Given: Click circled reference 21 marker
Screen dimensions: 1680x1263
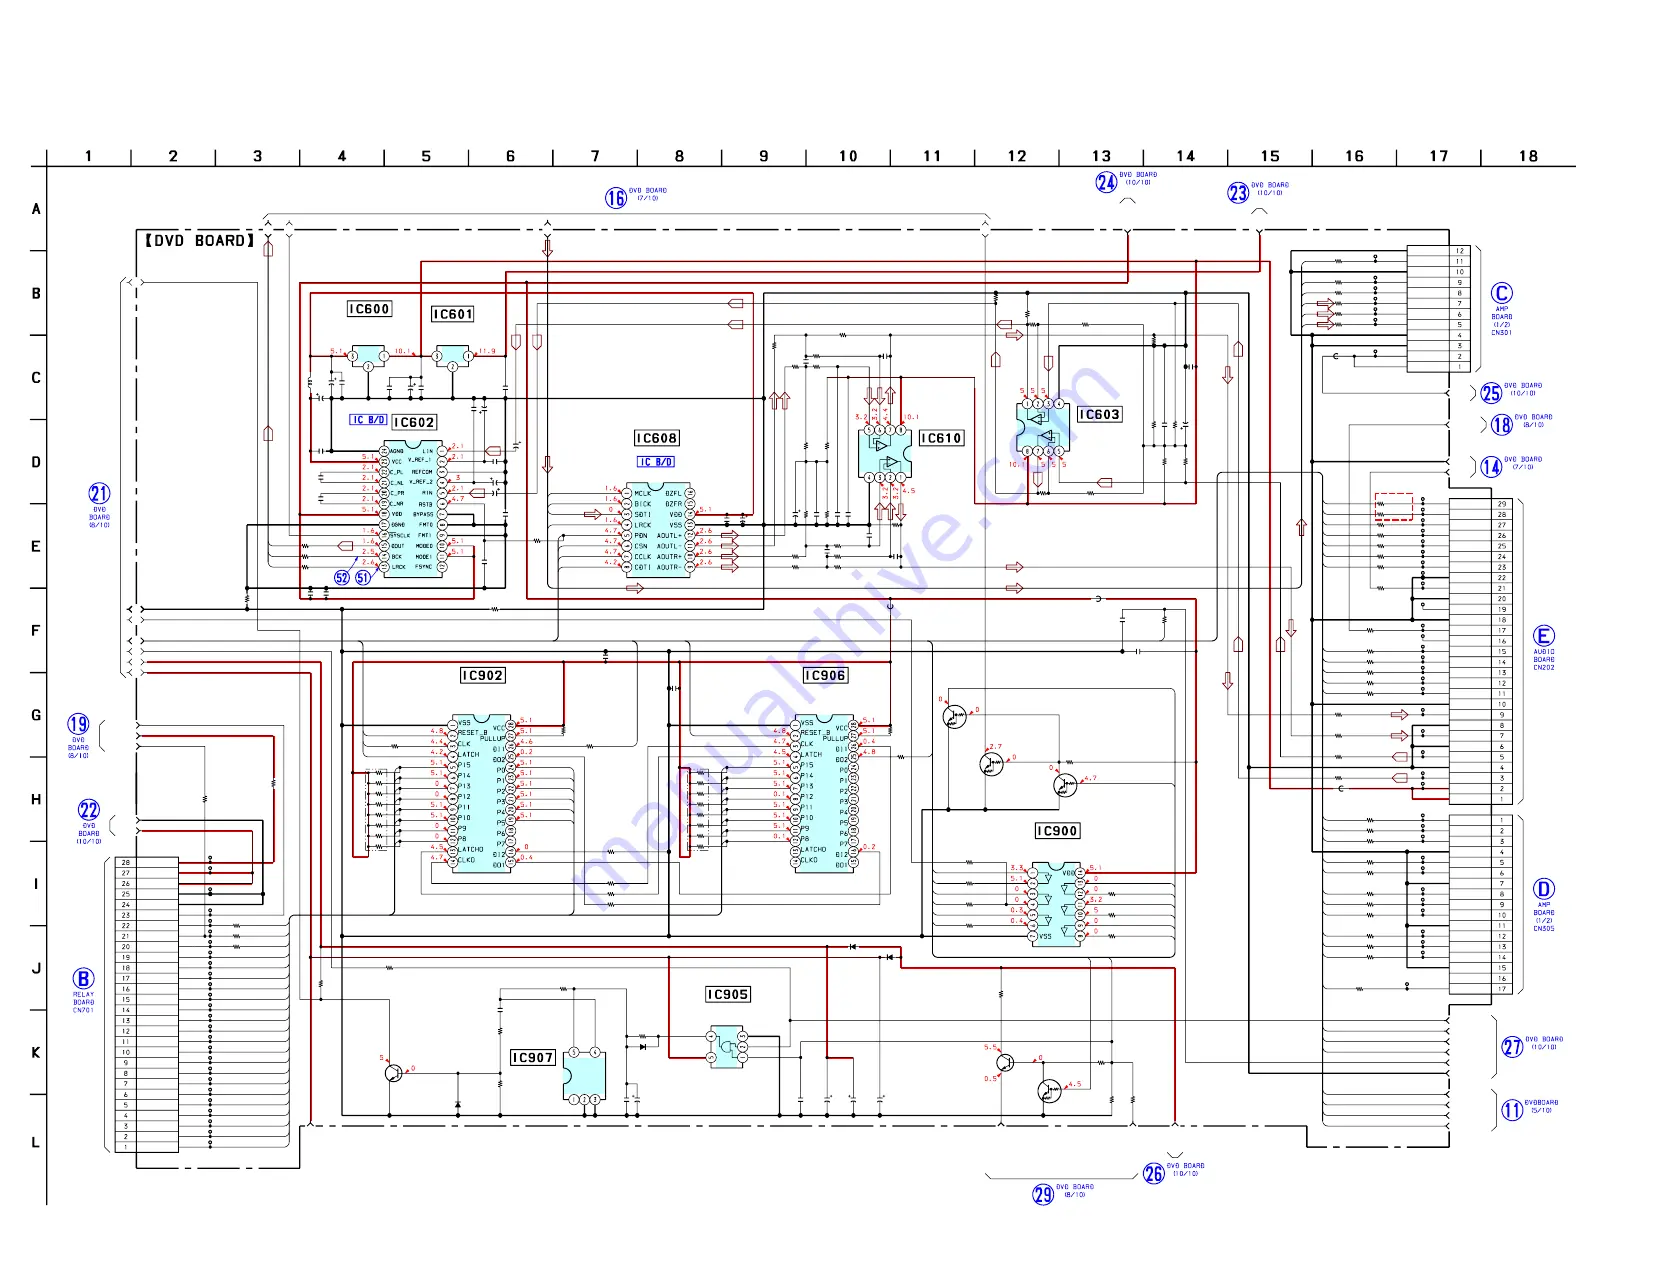Looking at the screenshot, I should click(x=99, y=493).
